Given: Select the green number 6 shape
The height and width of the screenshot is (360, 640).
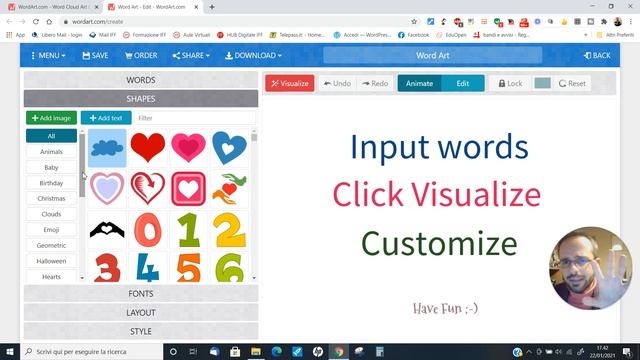Looking at the screenshot, I should pos(229,267).
